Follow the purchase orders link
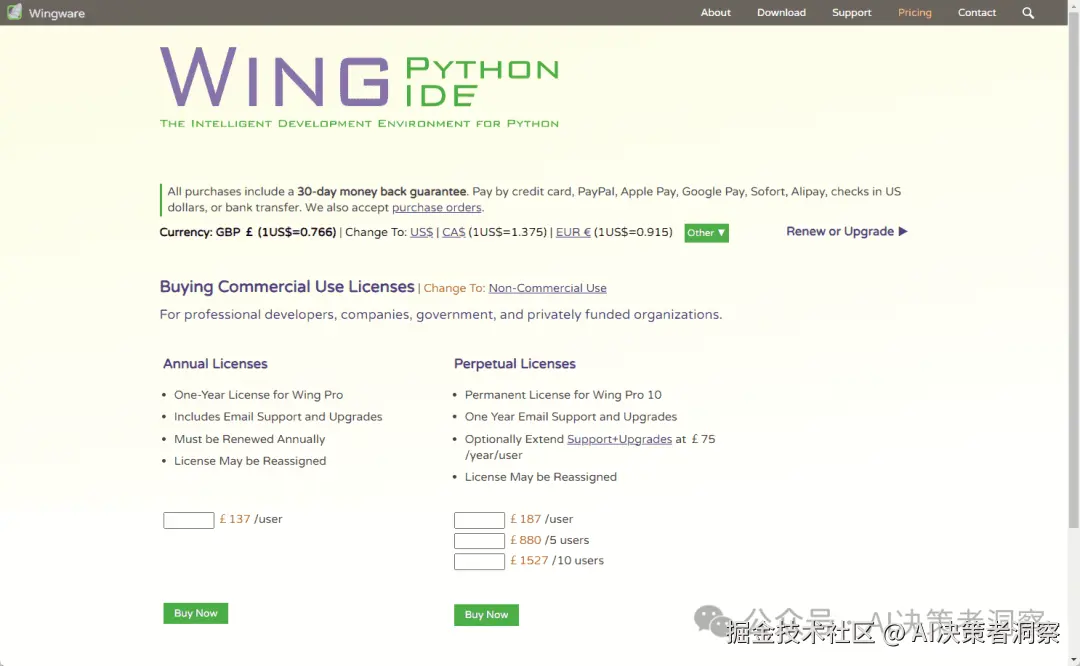1080x666 pixels. coord(437,207)
